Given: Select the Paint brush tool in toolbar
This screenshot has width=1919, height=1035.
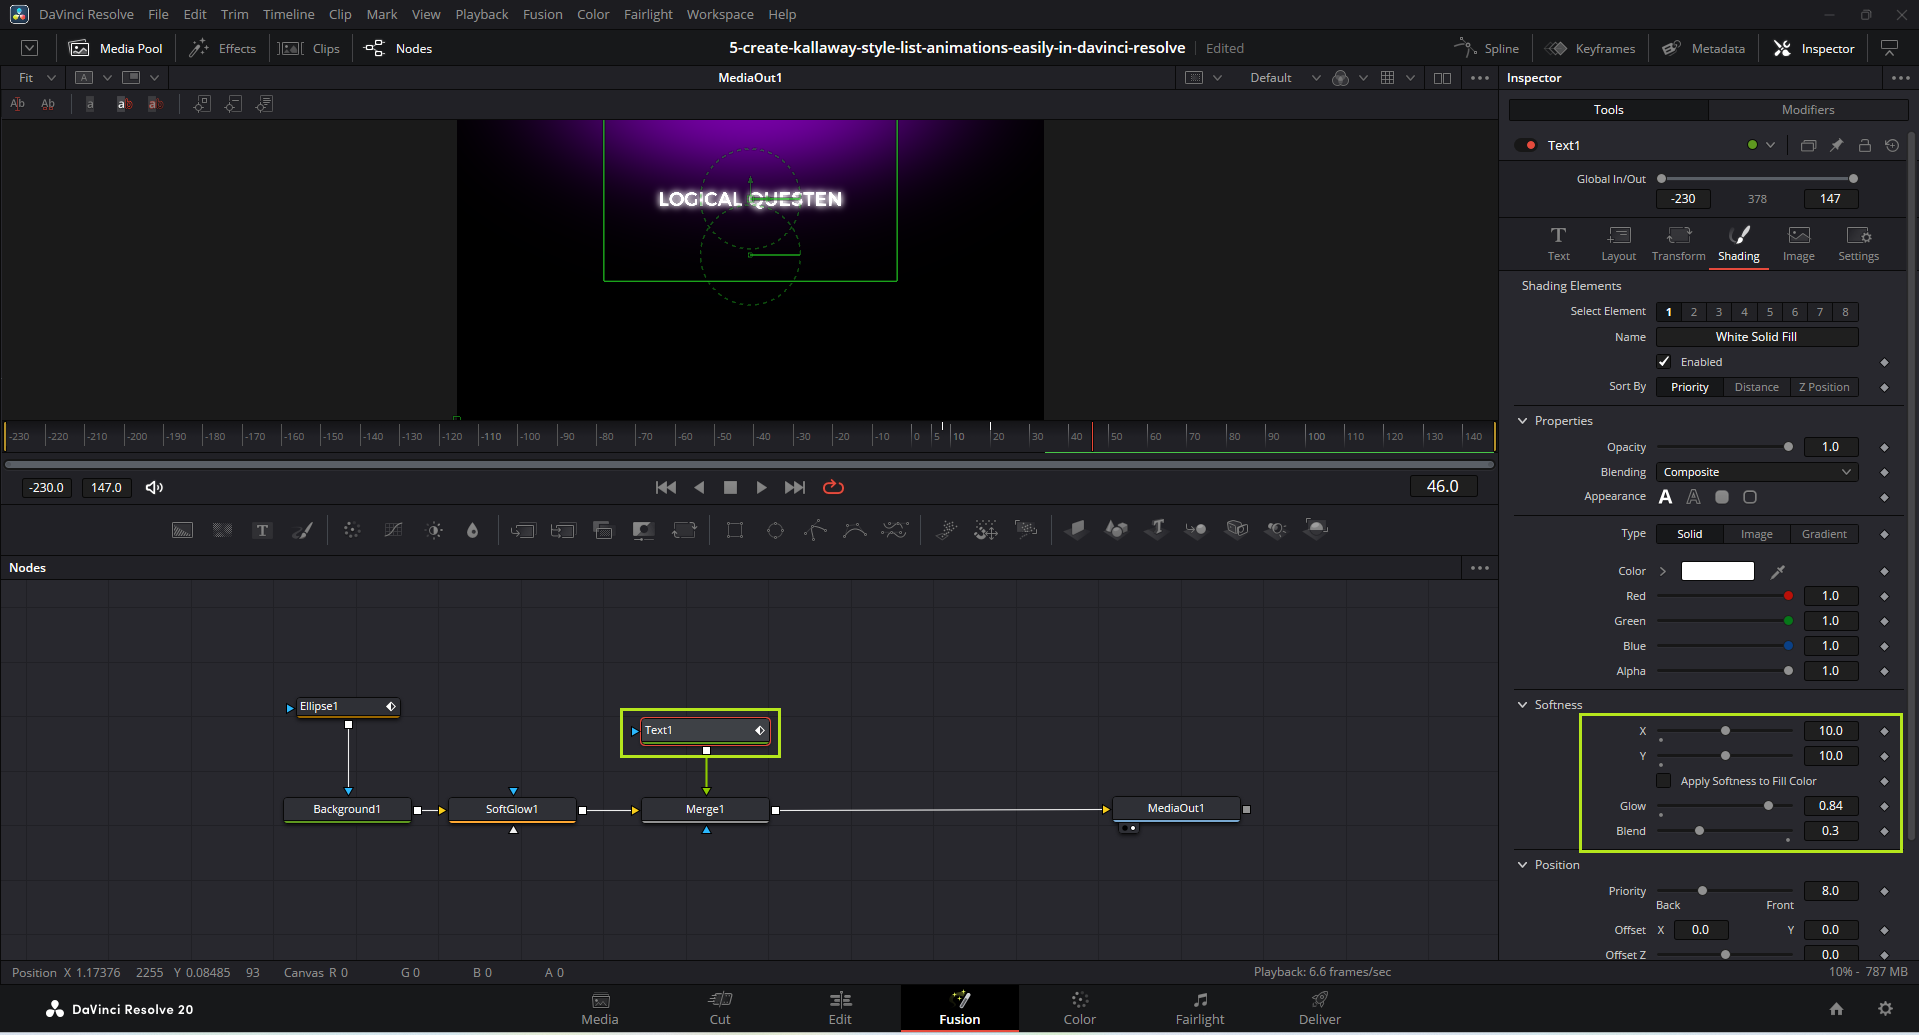Looking at the screenshot, I should [x=302, y=530].
